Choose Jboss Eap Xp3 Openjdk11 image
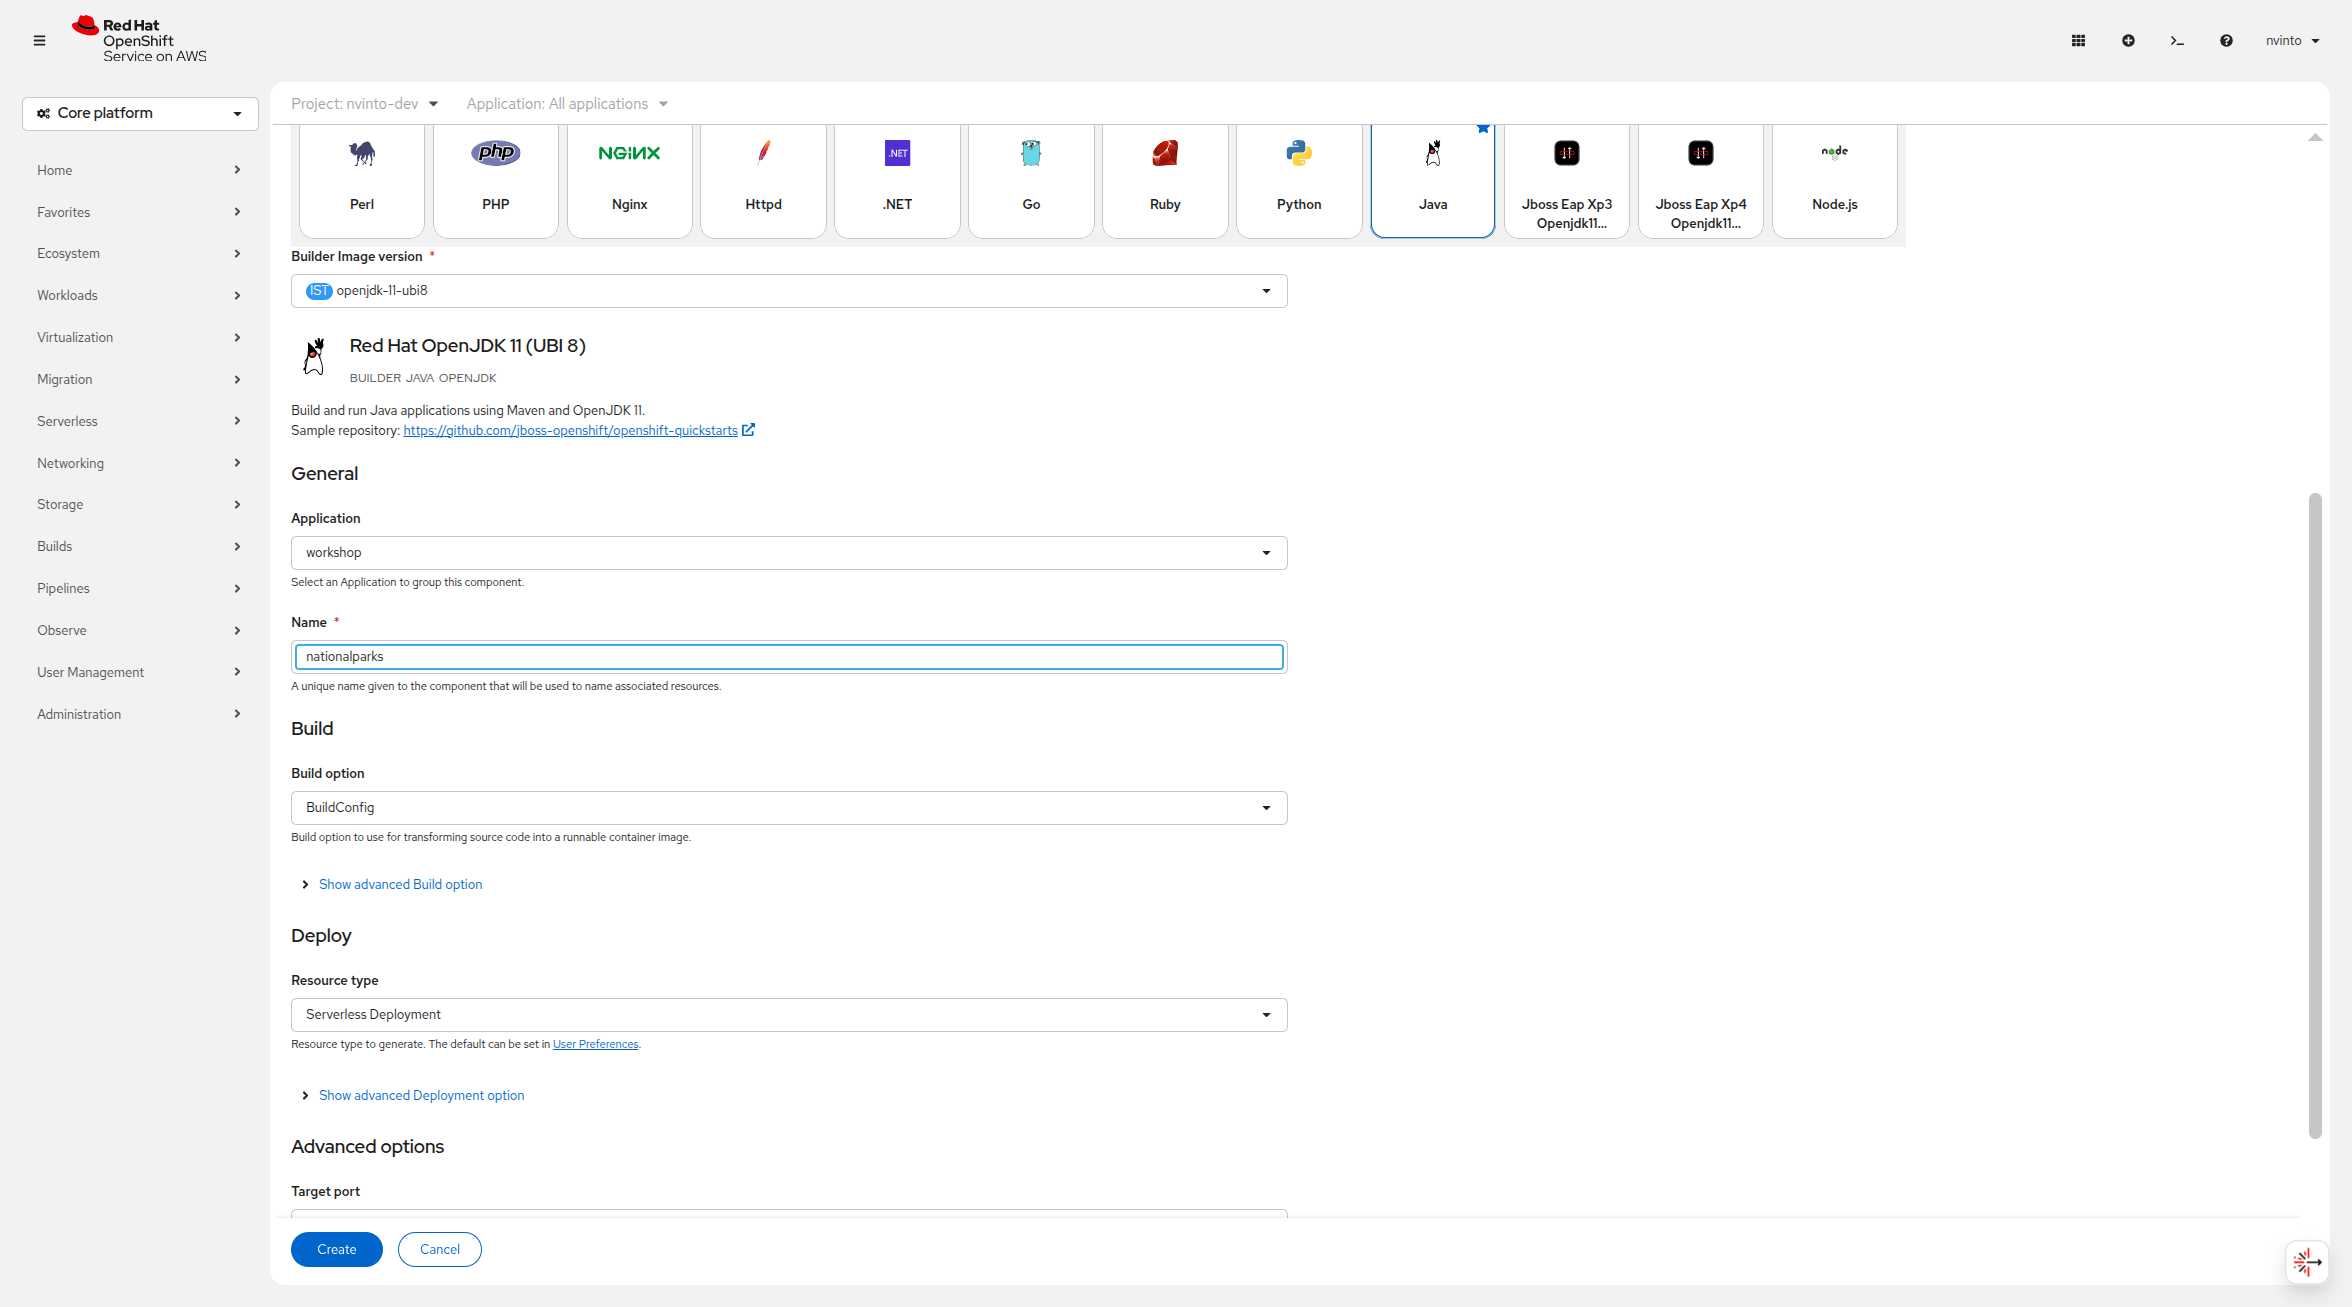 [x=1567, y=181]
